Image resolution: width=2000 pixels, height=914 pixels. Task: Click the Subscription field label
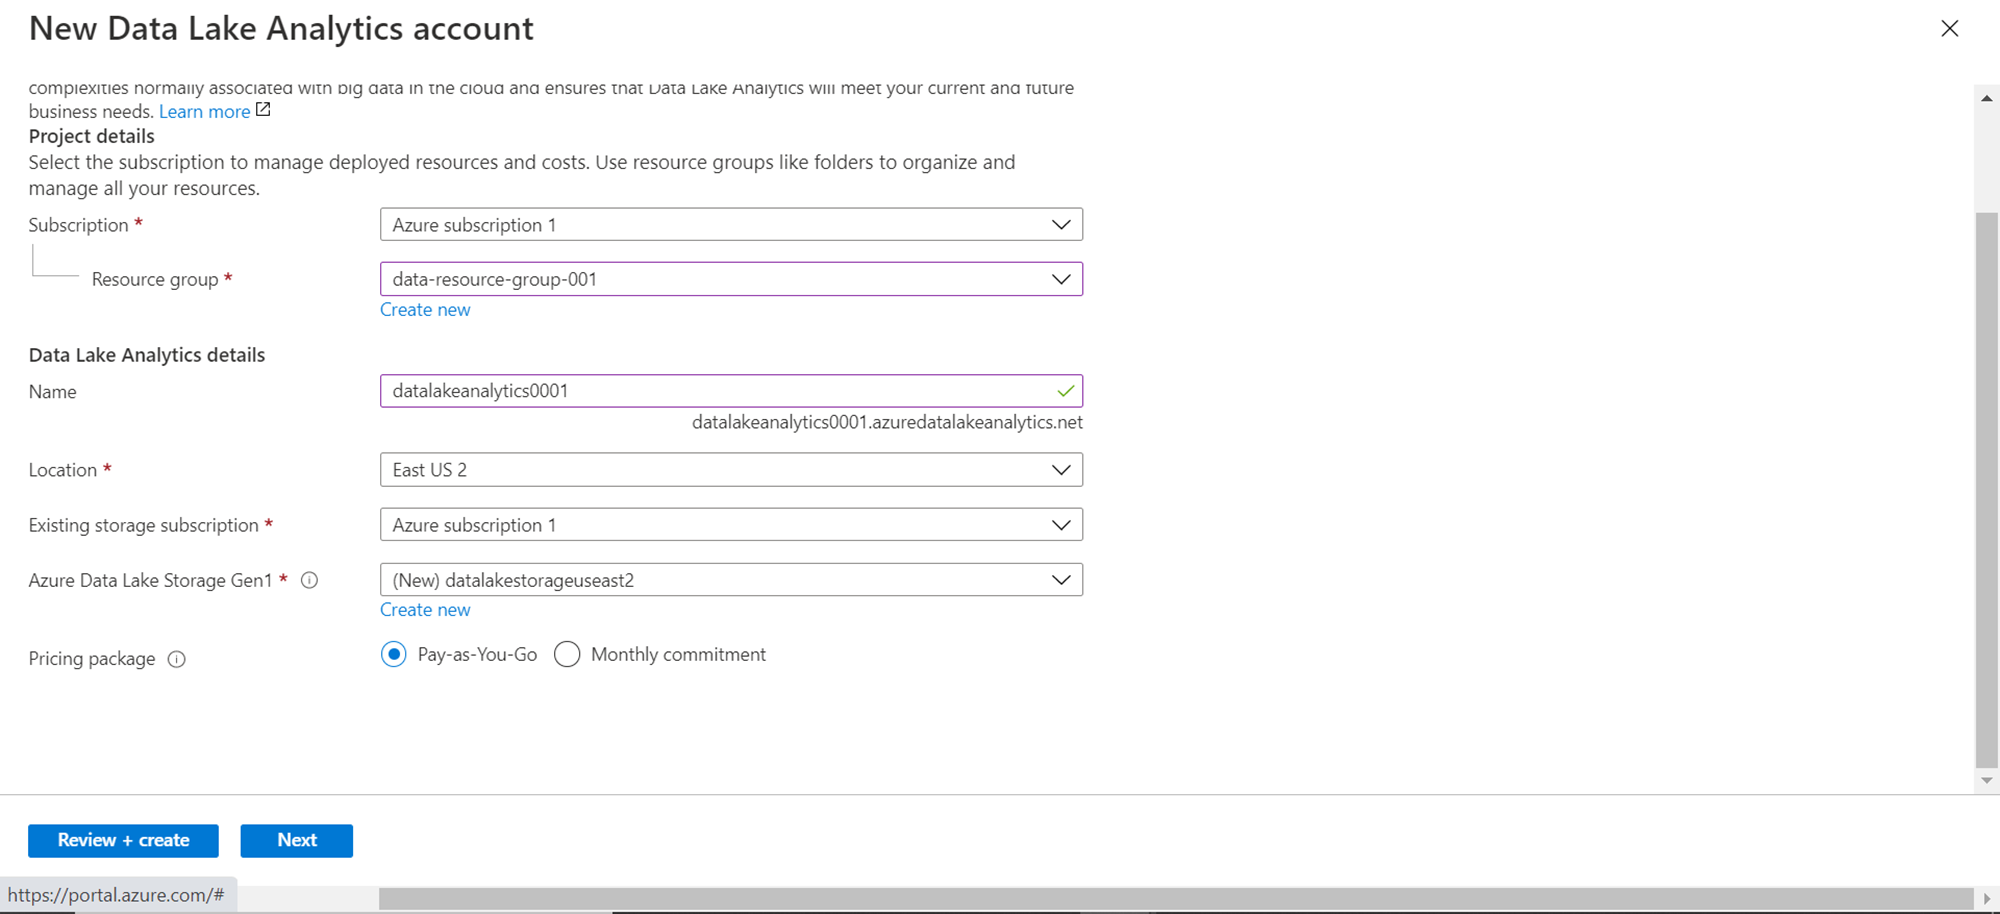point(79,225)
